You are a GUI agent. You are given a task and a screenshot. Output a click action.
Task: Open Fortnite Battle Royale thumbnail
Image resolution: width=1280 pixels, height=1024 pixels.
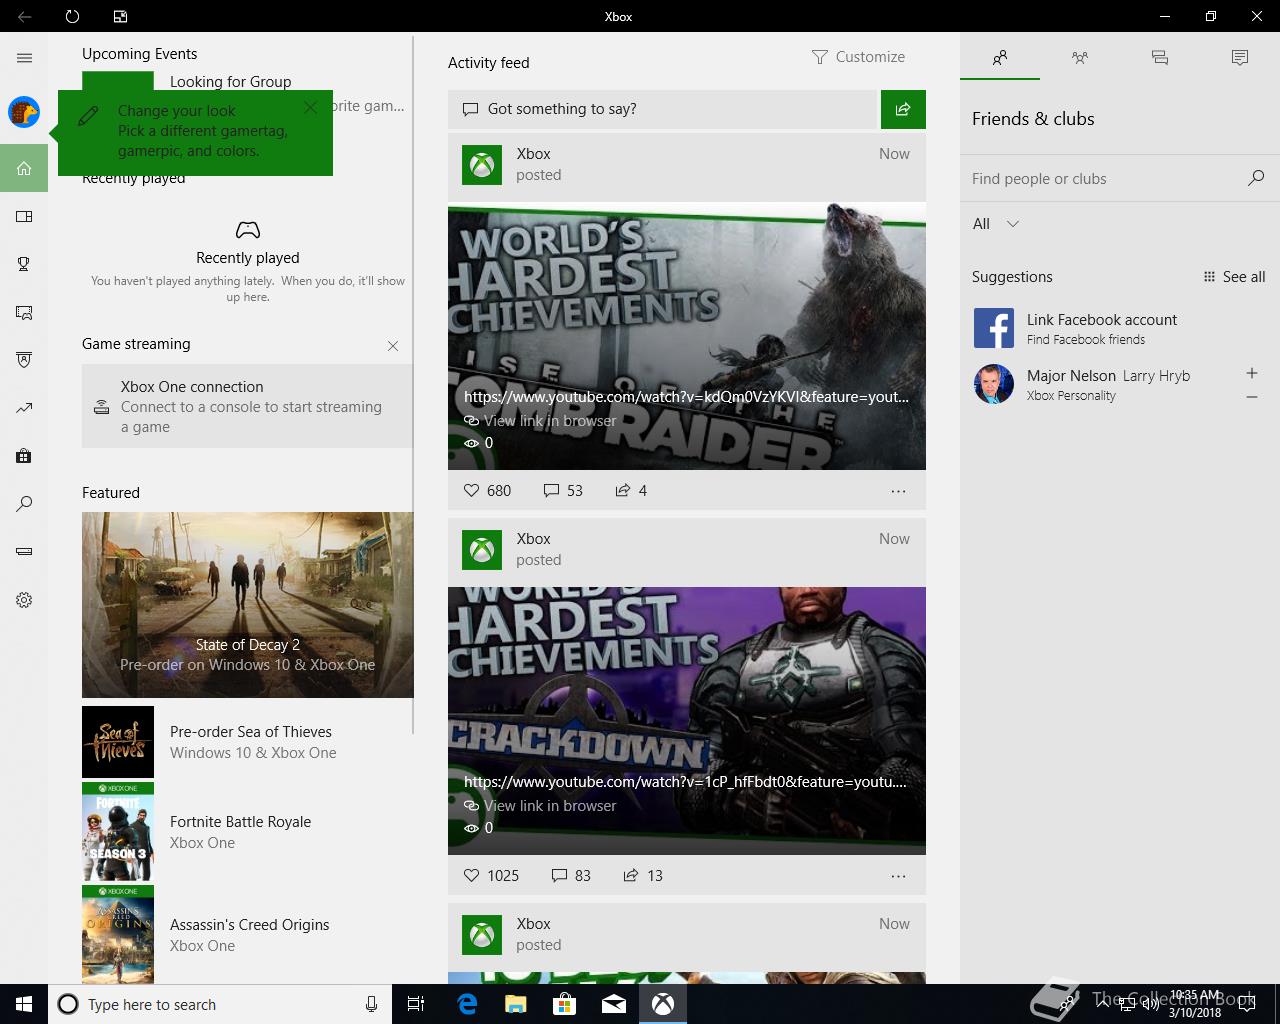[x=118, y=832]
